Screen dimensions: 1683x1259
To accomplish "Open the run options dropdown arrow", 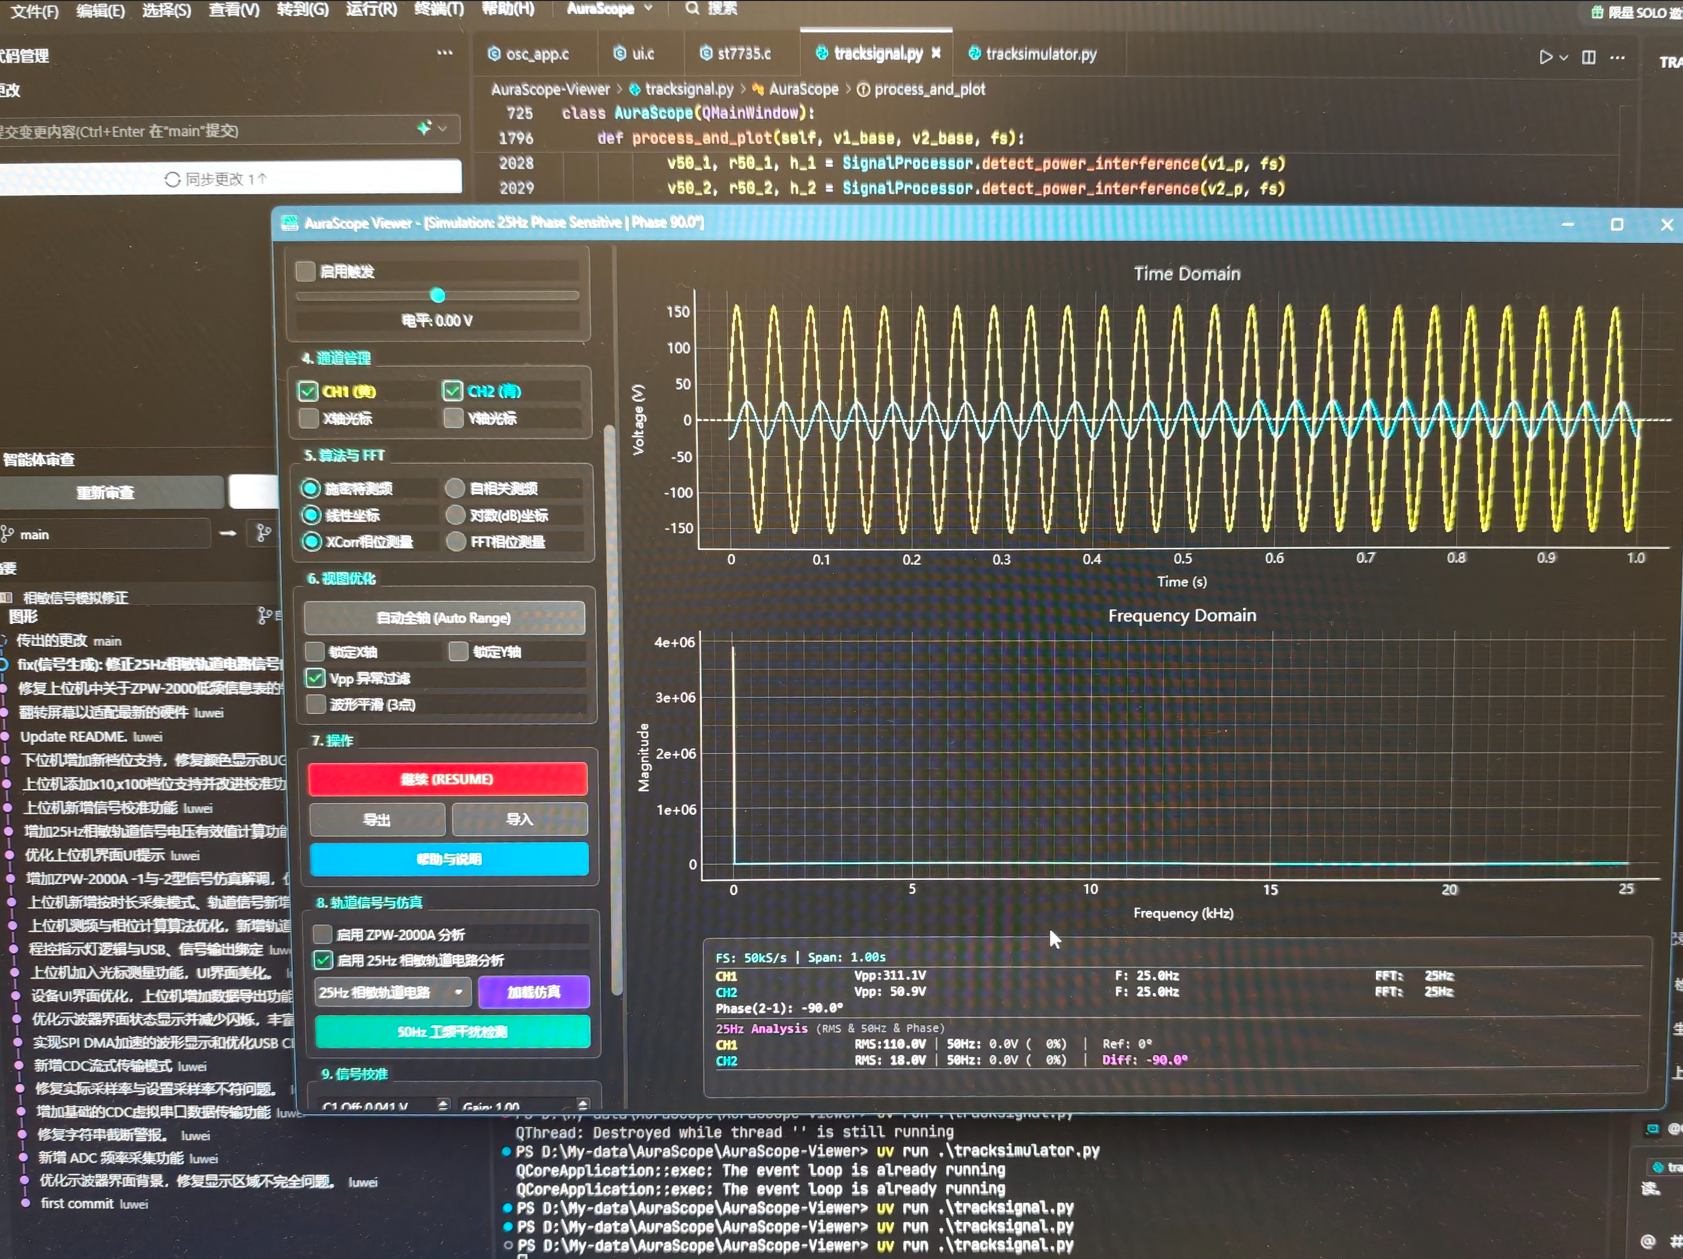I will coord(1563,58).
